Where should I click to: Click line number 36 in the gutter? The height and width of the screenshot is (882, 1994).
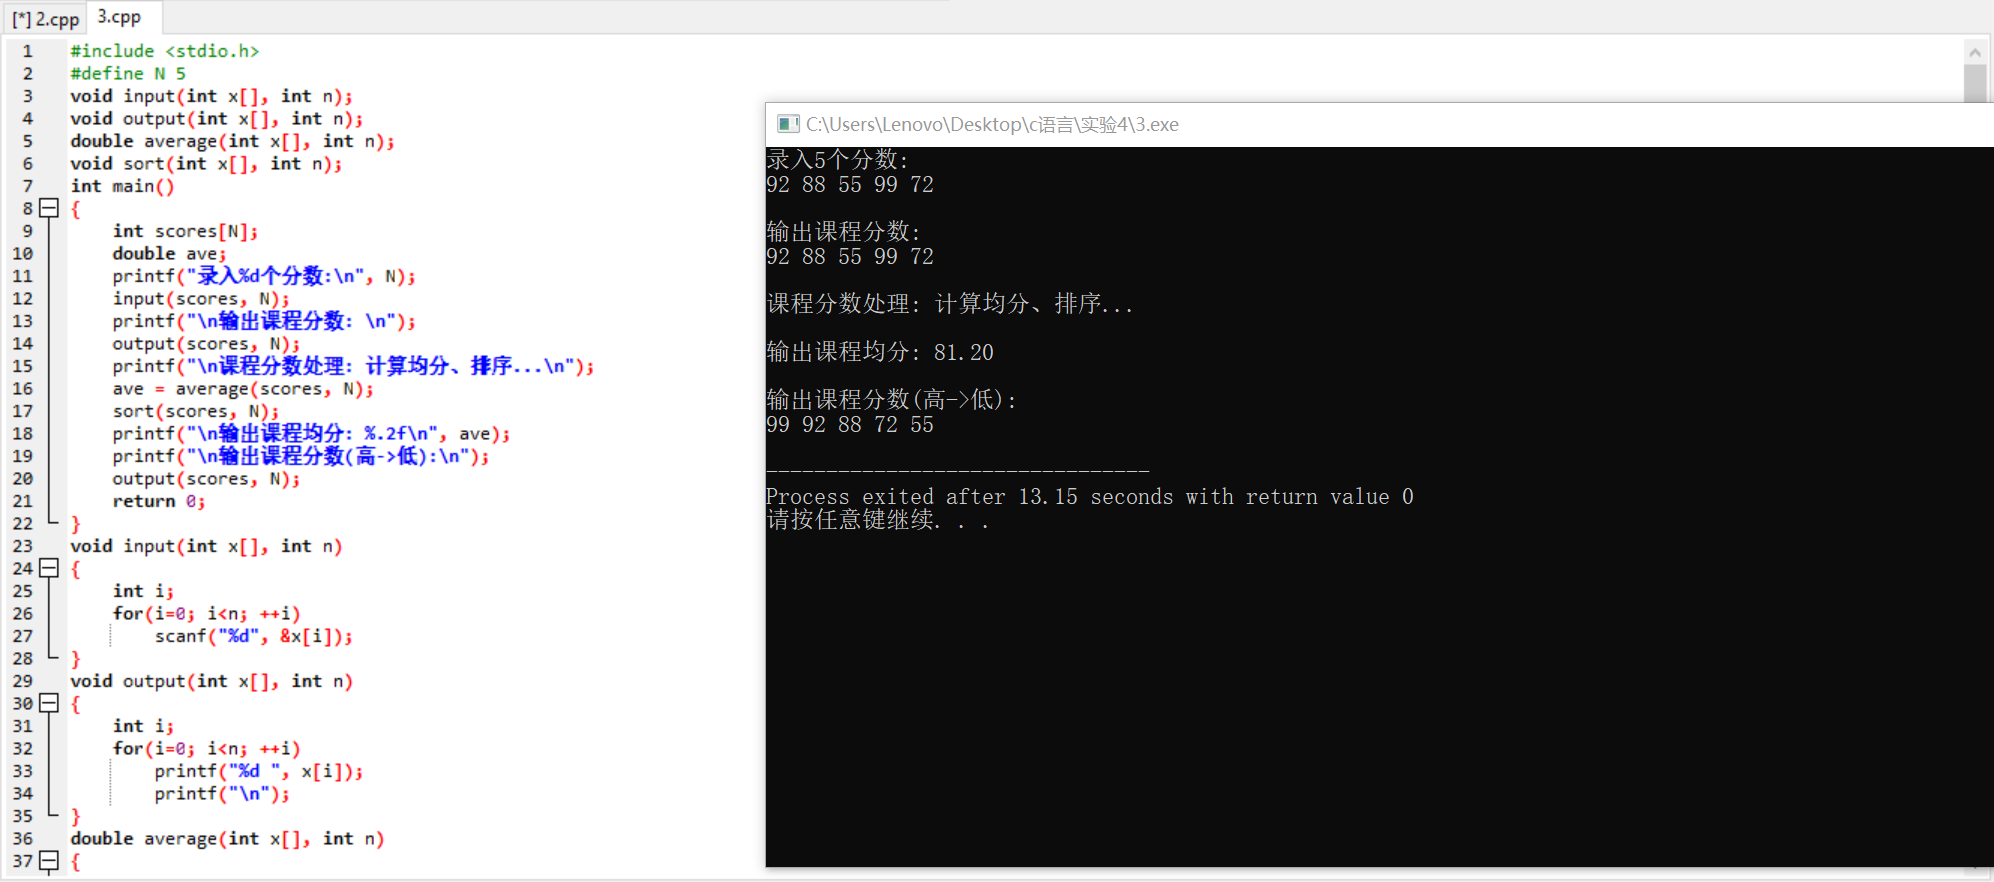click(23, 839)
